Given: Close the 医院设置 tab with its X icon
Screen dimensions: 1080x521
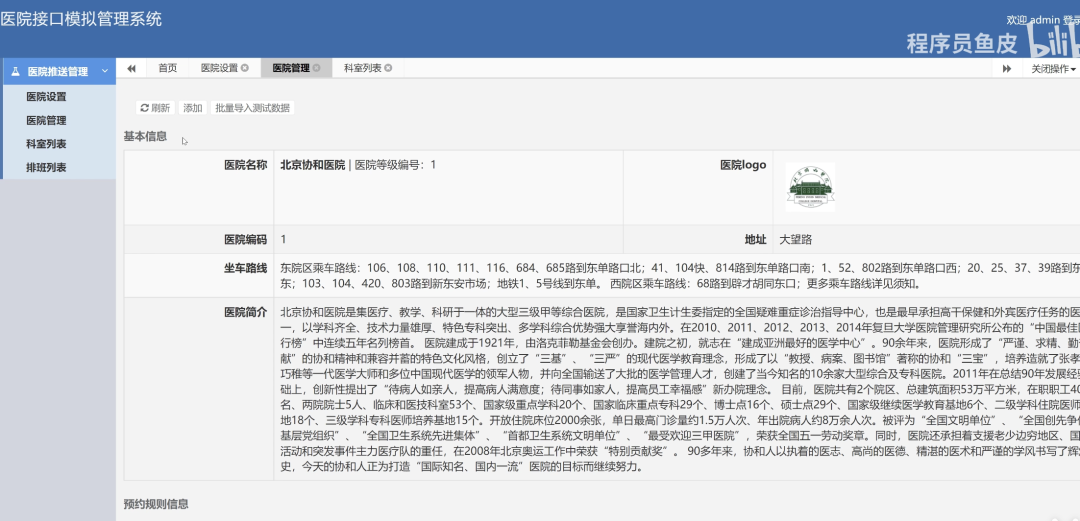Looking at the screenshot, I should tap(245, 68).
